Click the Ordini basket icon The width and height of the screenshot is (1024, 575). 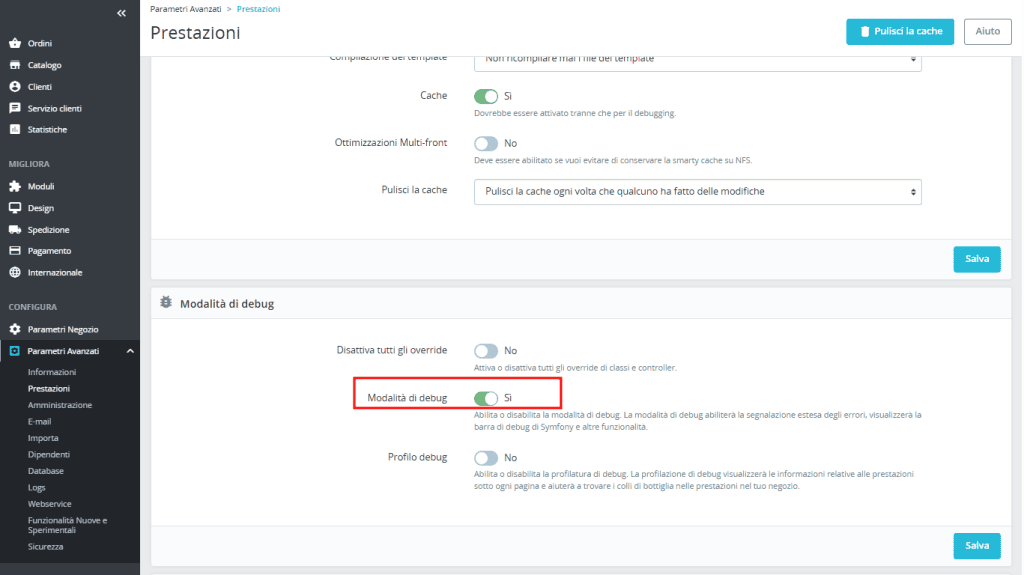coord(15,43)
